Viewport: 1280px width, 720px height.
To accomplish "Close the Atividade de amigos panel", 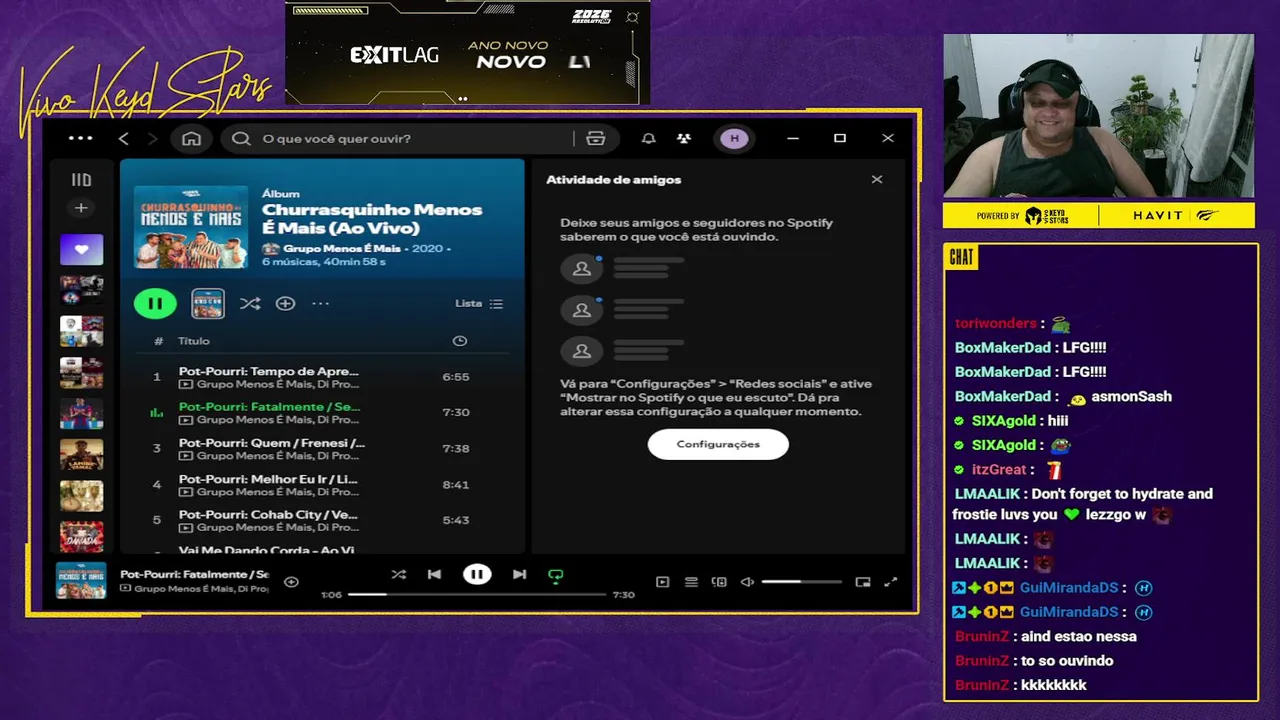I will pos(877,180).
